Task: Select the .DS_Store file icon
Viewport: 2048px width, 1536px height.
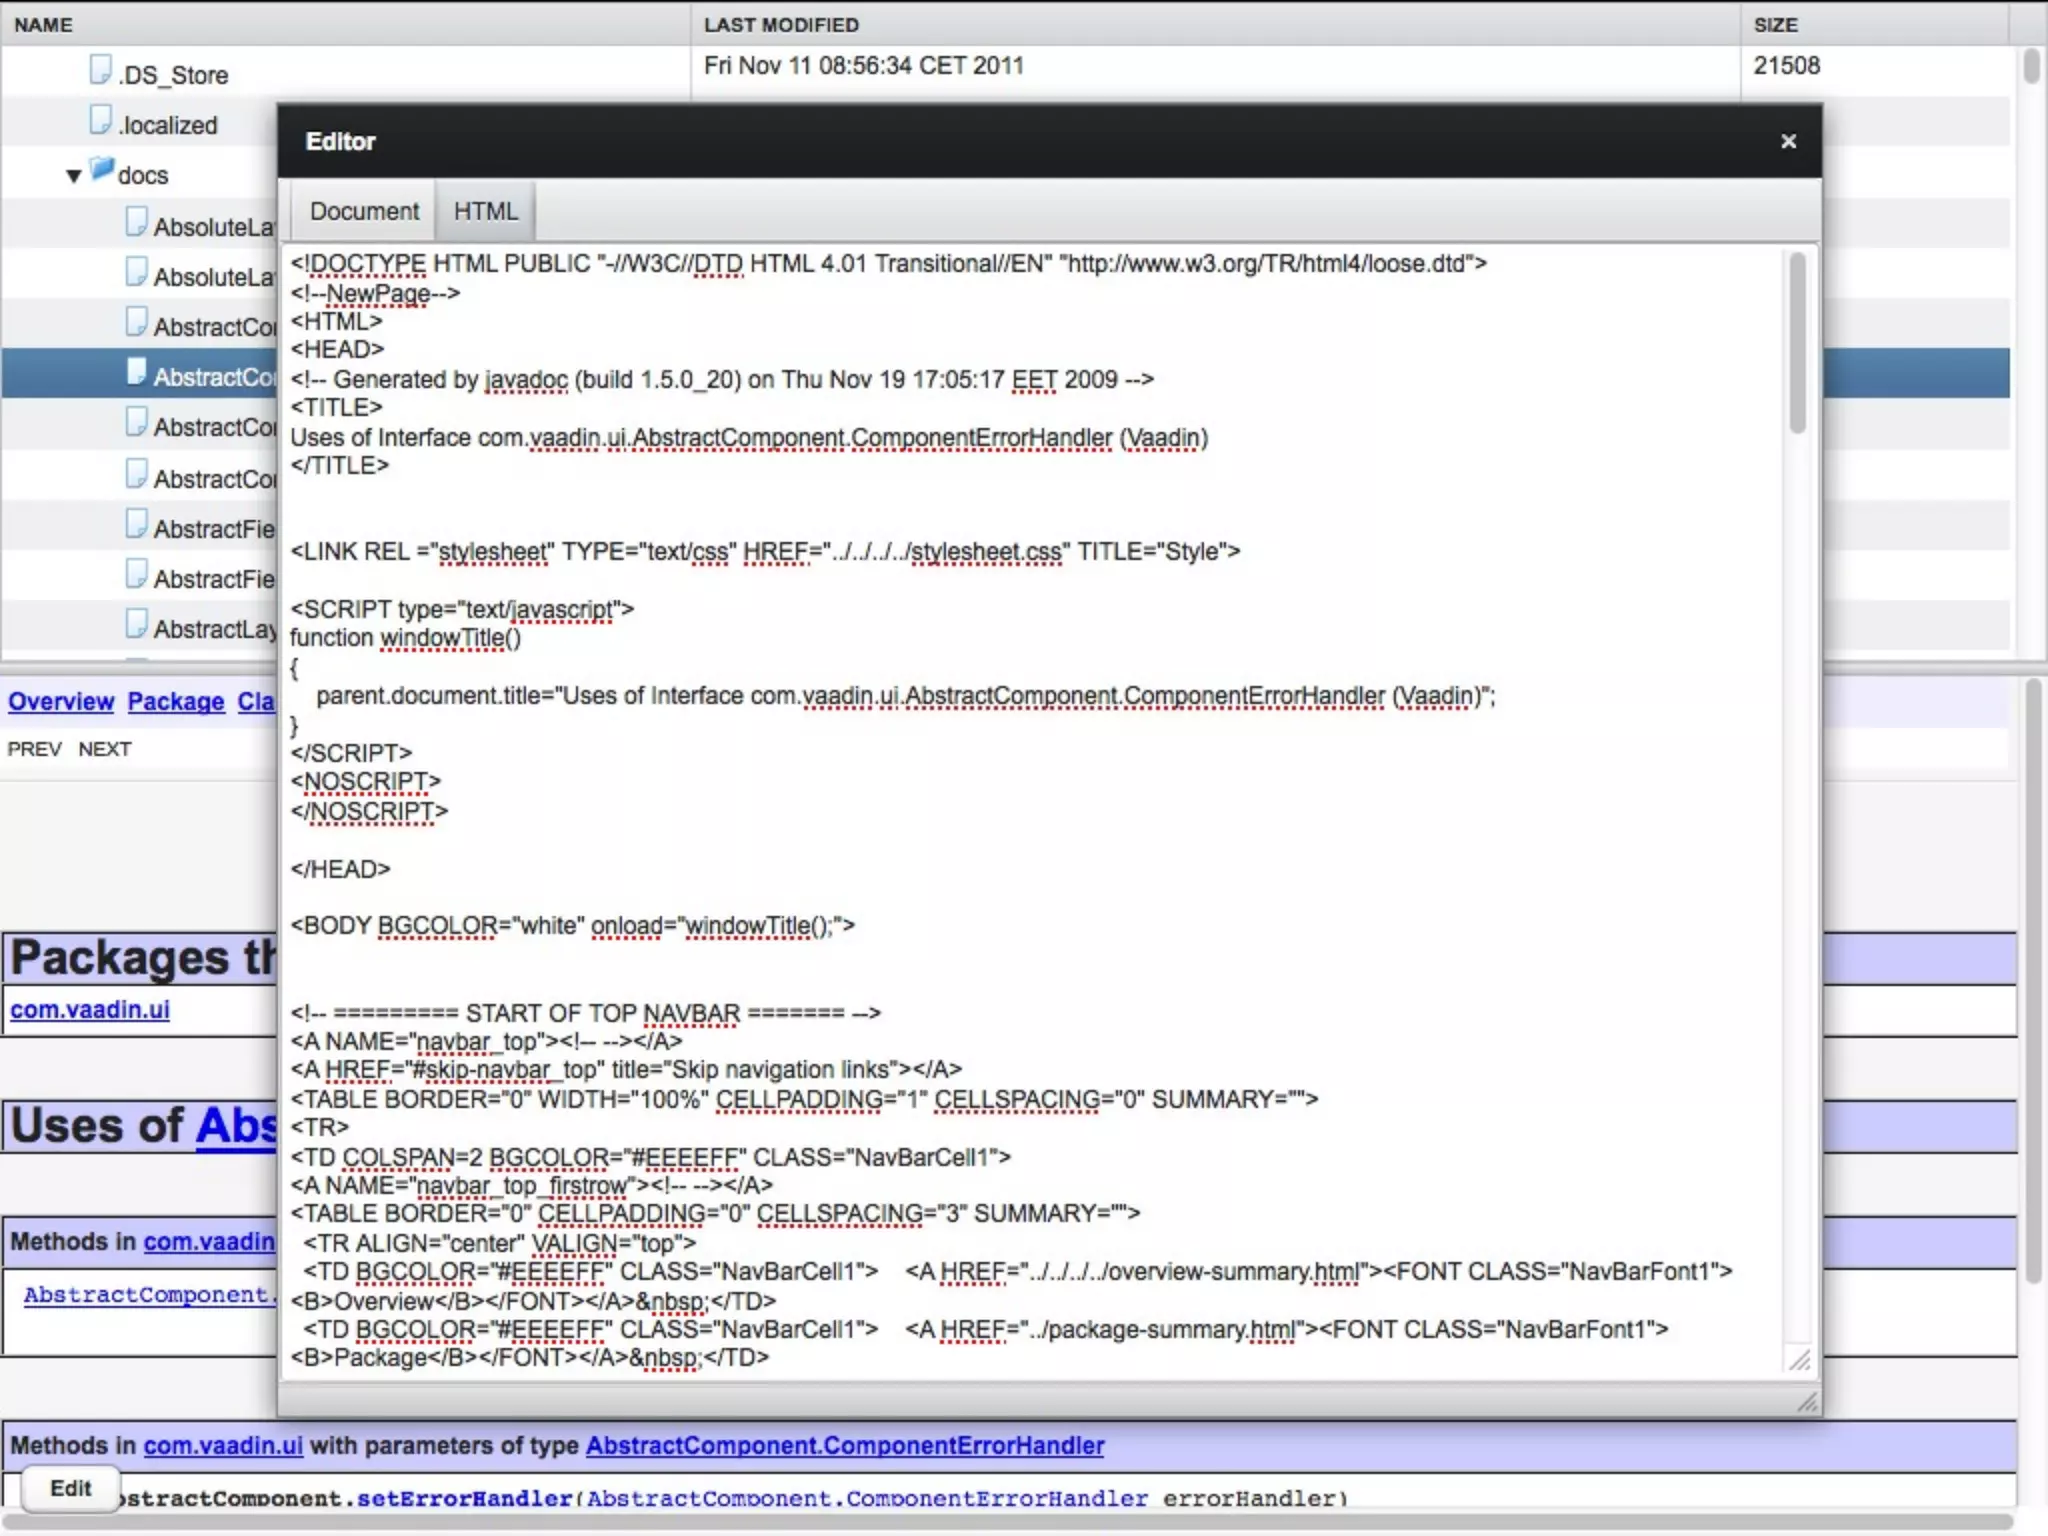Action: pos(100,70)
